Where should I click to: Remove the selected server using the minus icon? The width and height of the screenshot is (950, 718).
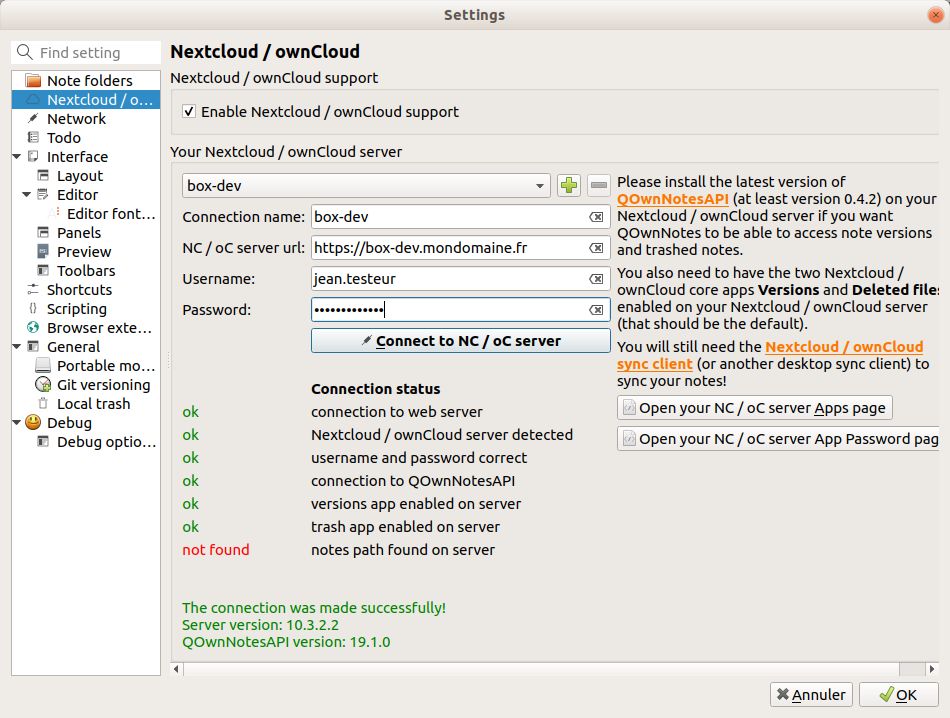tap(596, 185)
